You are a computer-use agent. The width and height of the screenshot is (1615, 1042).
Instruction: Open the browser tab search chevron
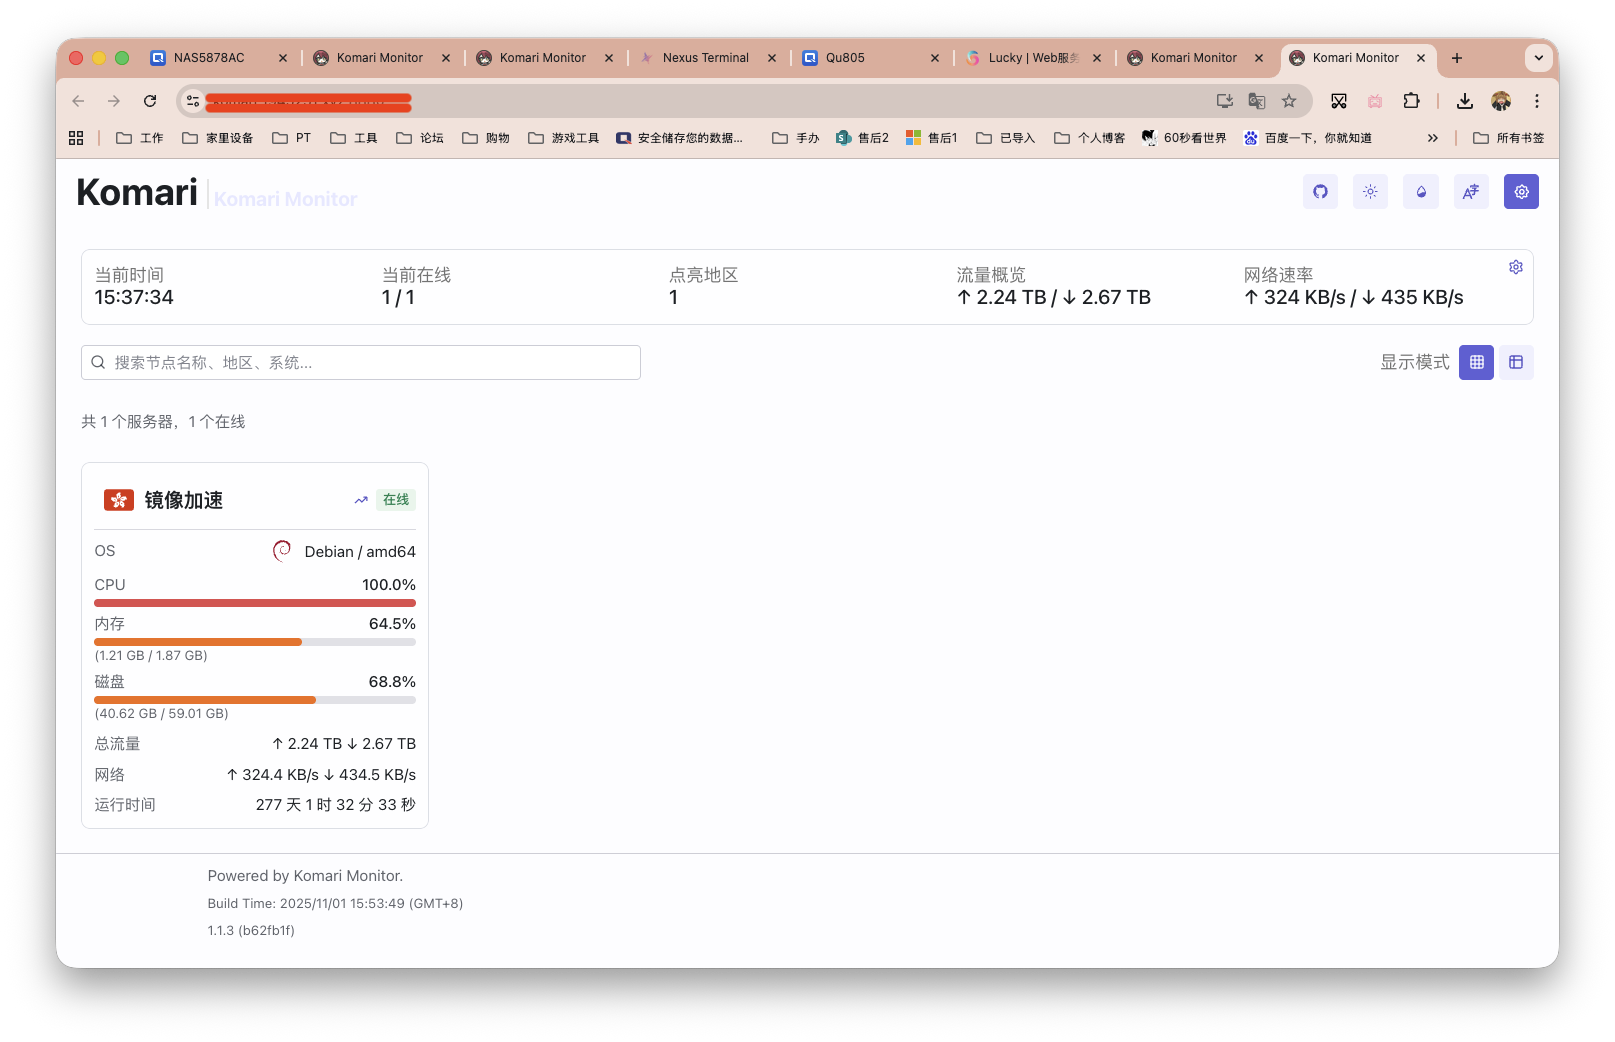point(1538,58)
